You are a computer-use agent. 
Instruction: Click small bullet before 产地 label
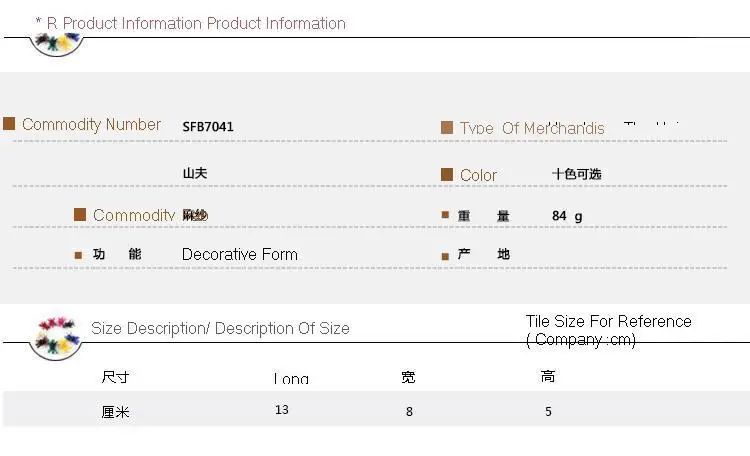[445, 256]
